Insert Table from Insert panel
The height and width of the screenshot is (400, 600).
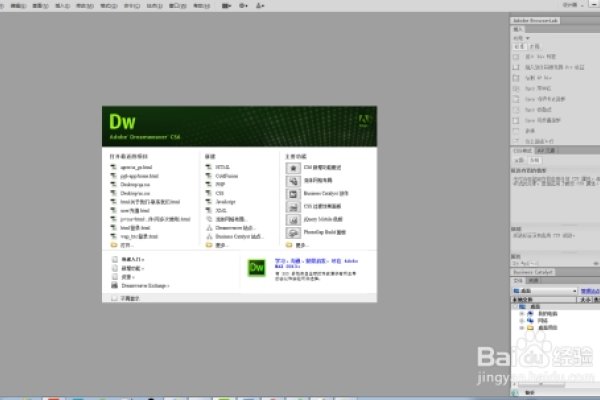tap(530, 131)
